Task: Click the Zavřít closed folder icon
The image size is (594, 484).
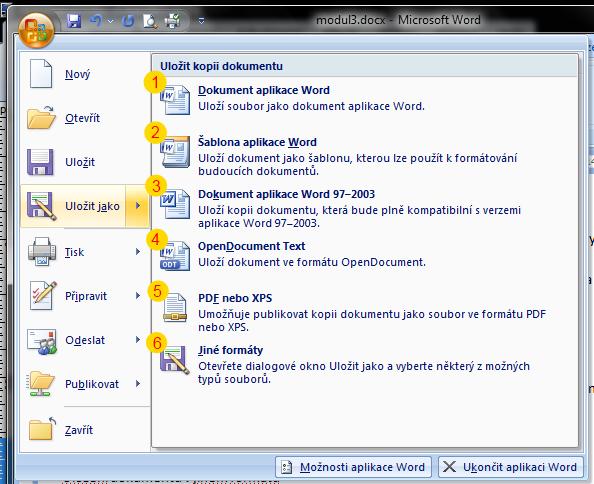Action: click(x=42, y=429)
